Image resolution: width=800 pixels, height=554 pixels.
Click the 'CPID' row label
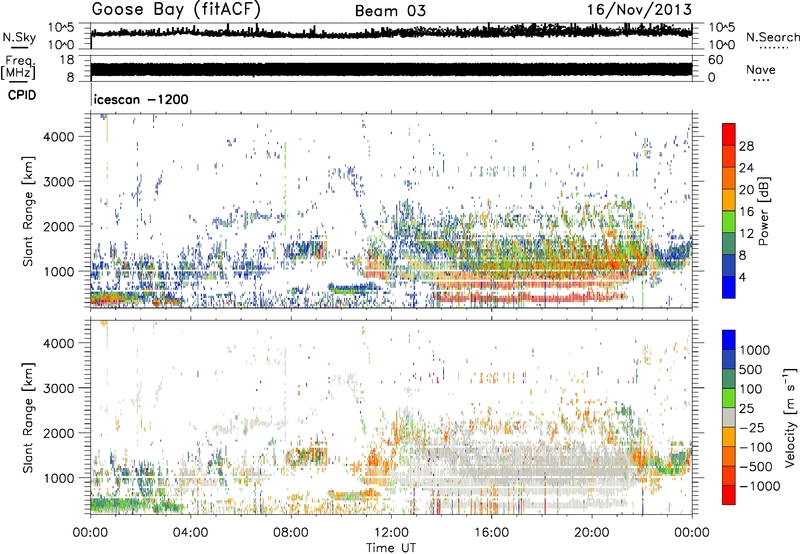[22, 95]
